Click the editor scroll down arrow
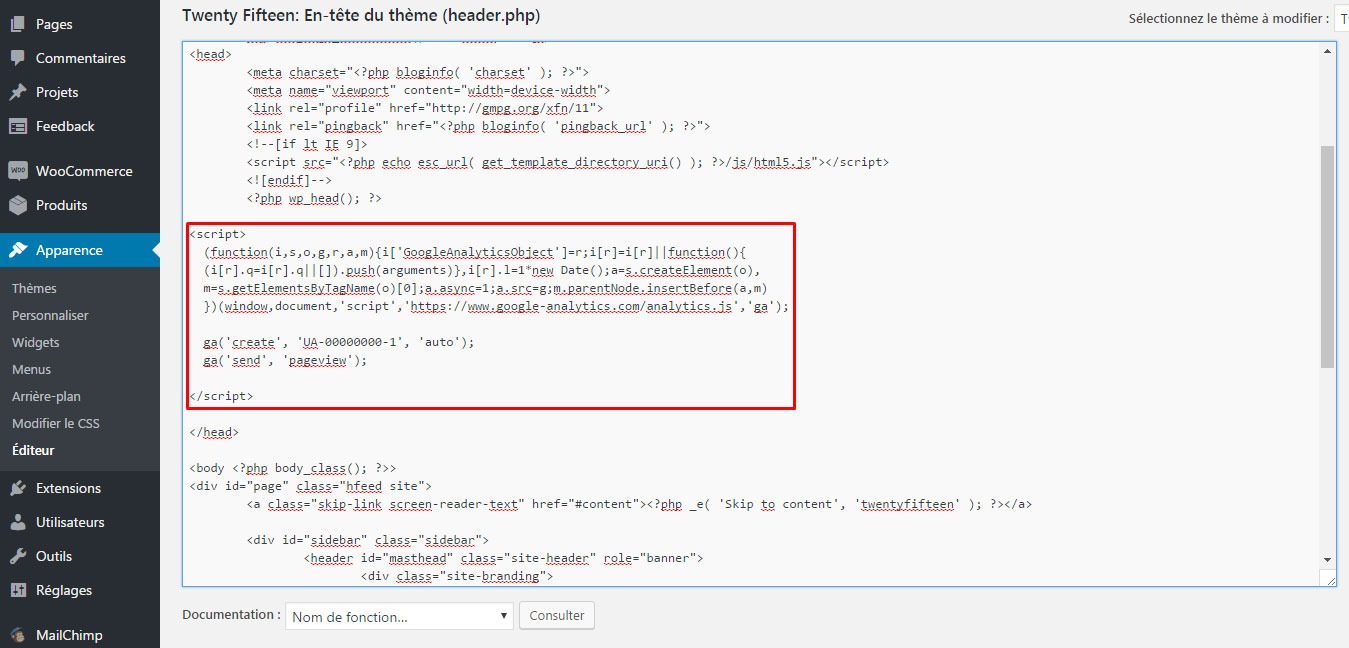 point(1327,560)
